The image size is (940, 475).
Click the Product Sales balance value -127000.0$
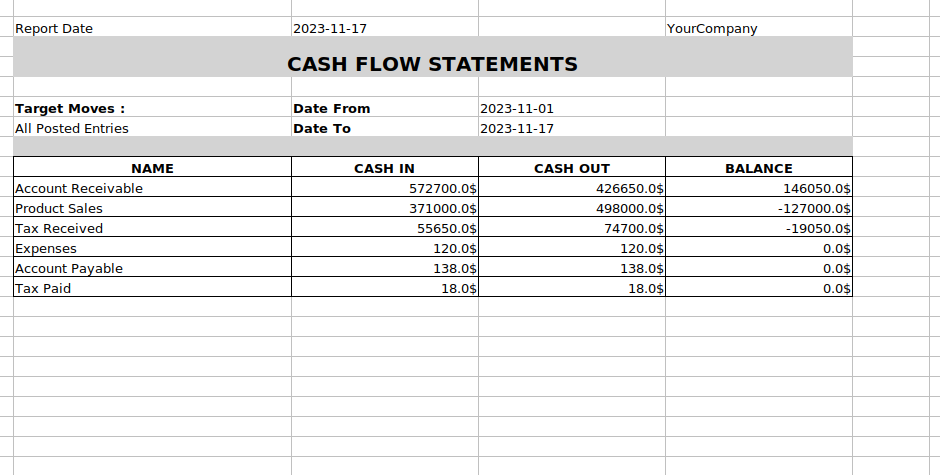(813, 209)
